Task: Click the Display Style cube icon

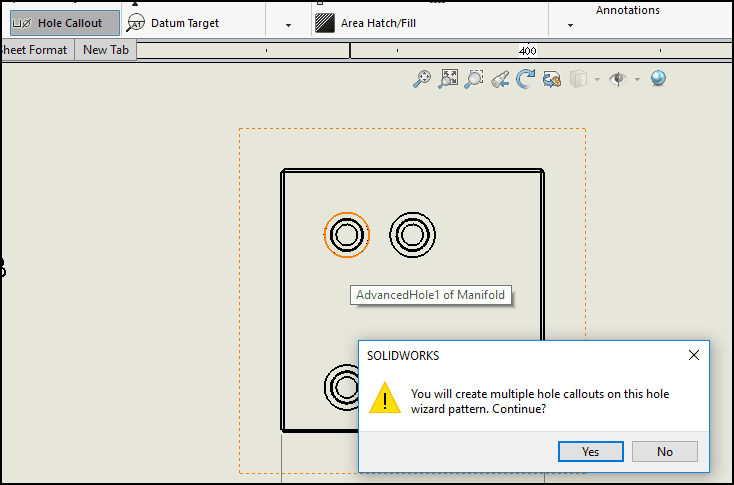Action: 579,79
